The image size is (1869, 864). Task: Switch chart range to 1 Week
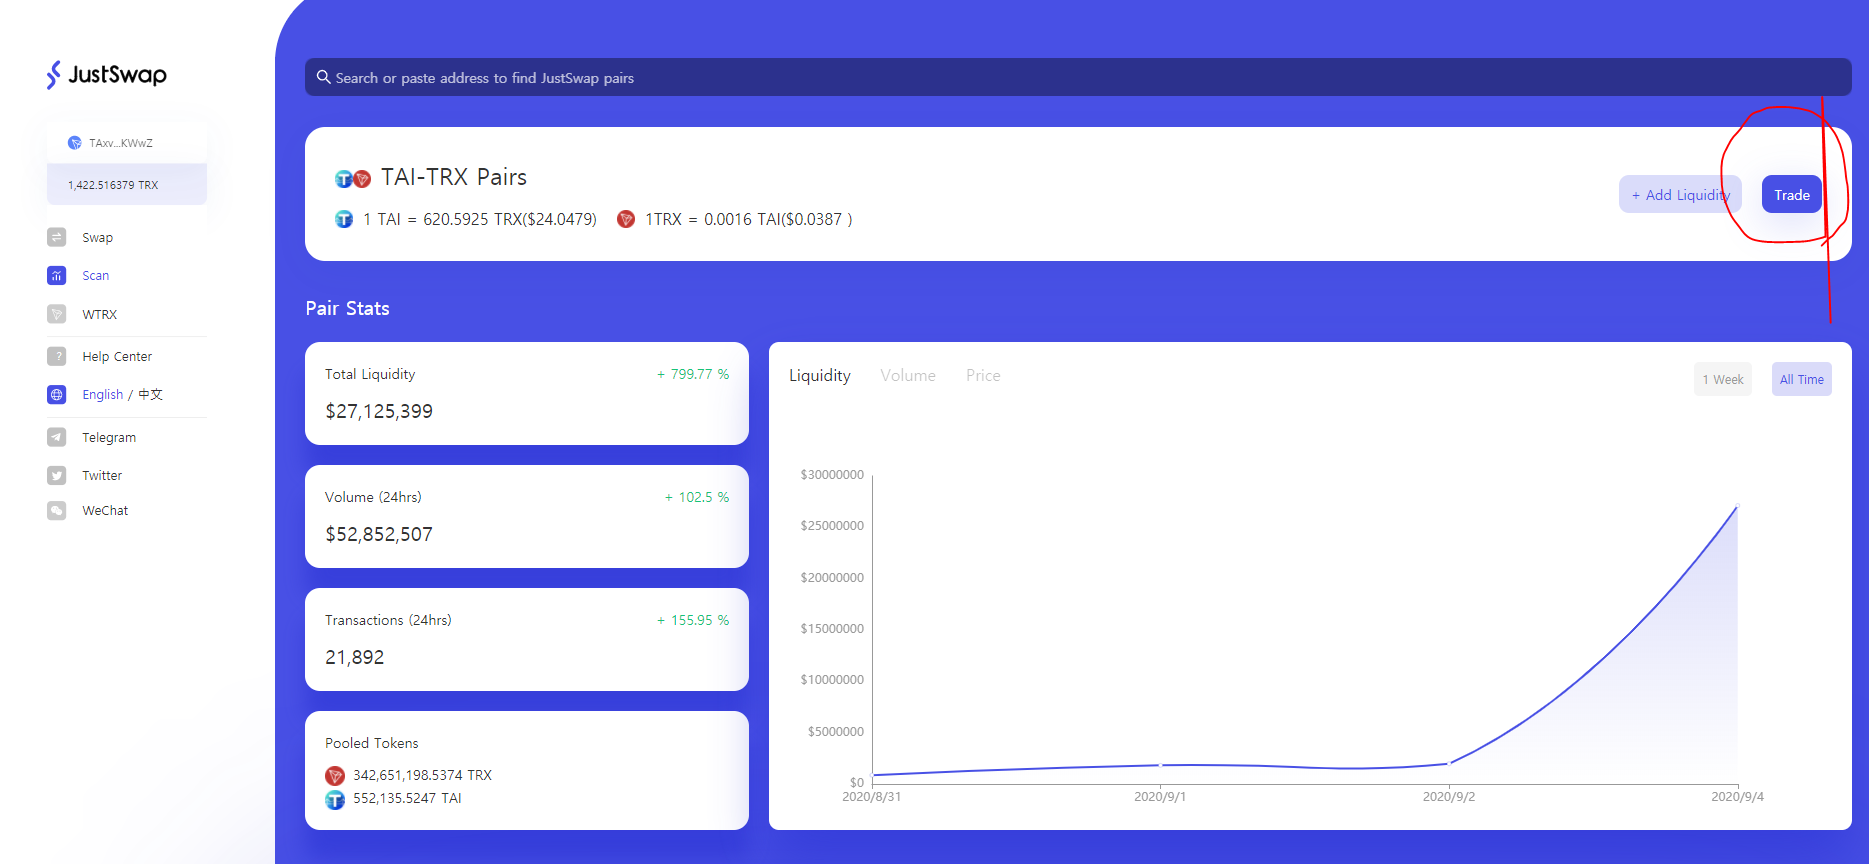(x=1723, y=379)
